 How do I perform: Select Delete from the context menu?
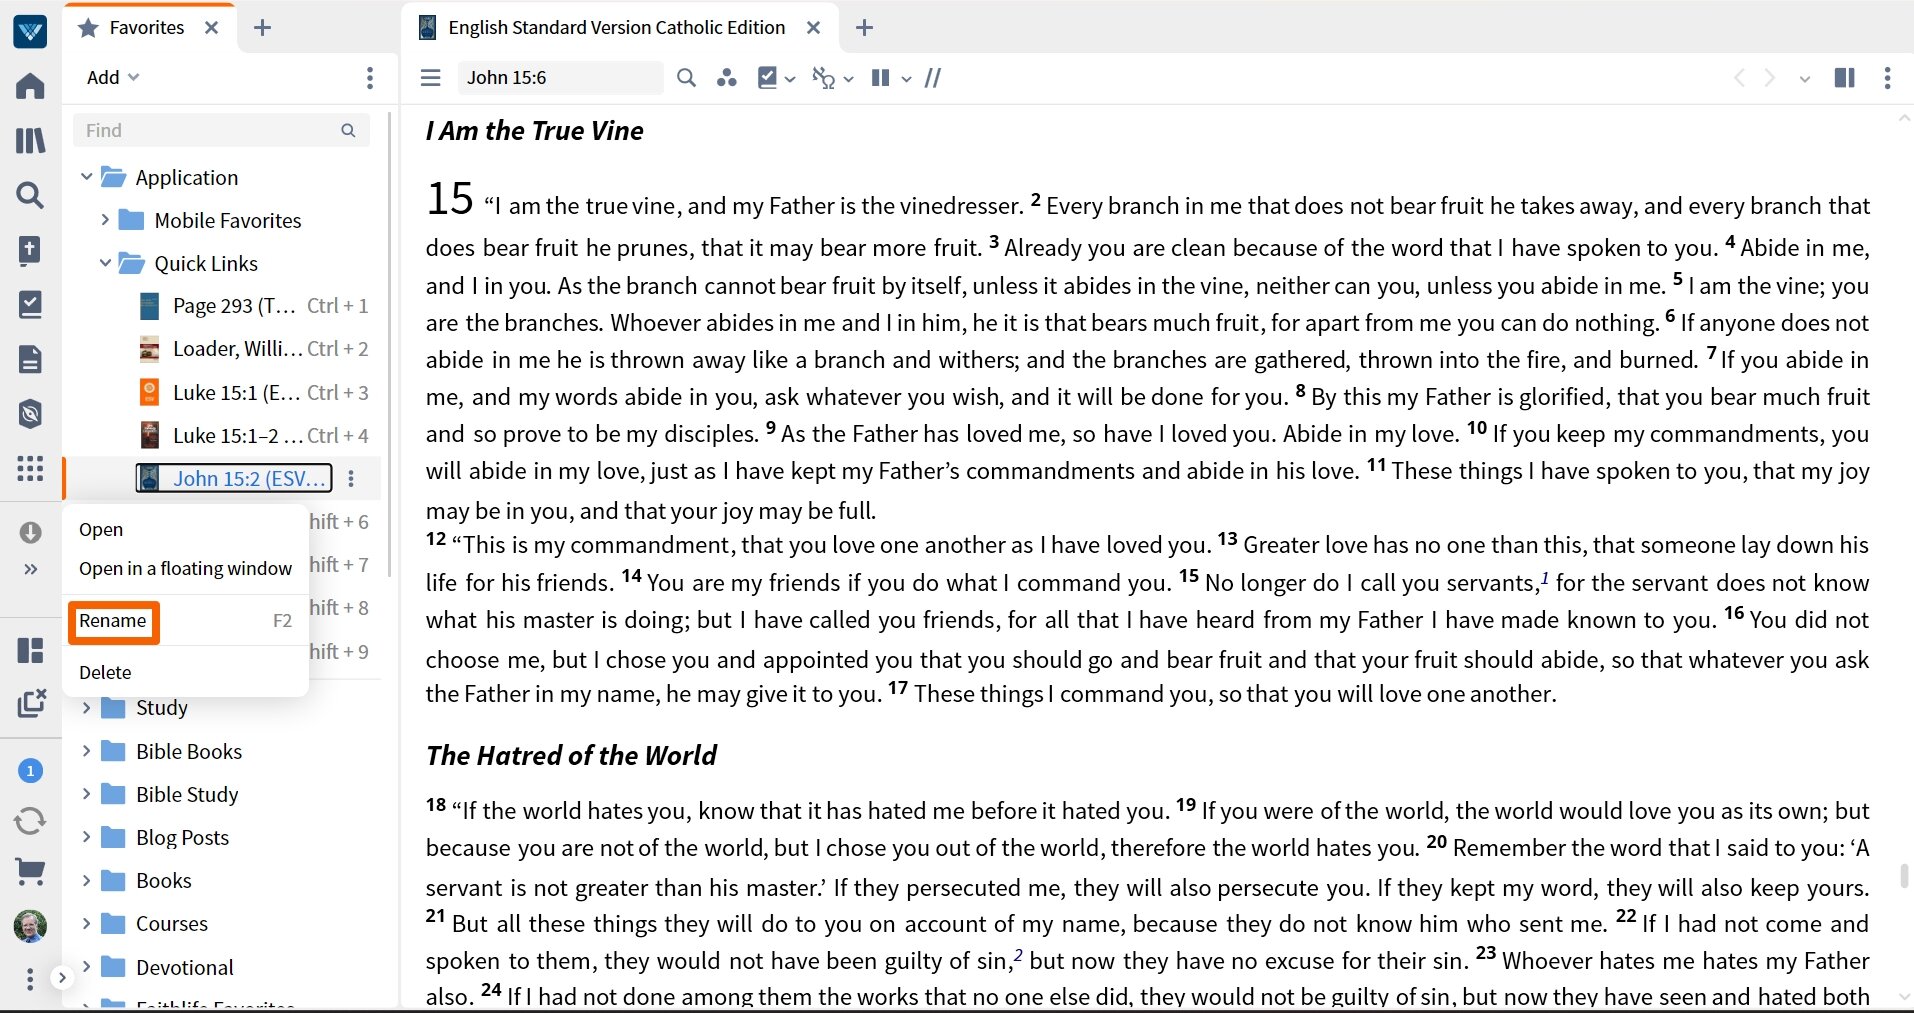pyautogui.click(x=105, y=673)
